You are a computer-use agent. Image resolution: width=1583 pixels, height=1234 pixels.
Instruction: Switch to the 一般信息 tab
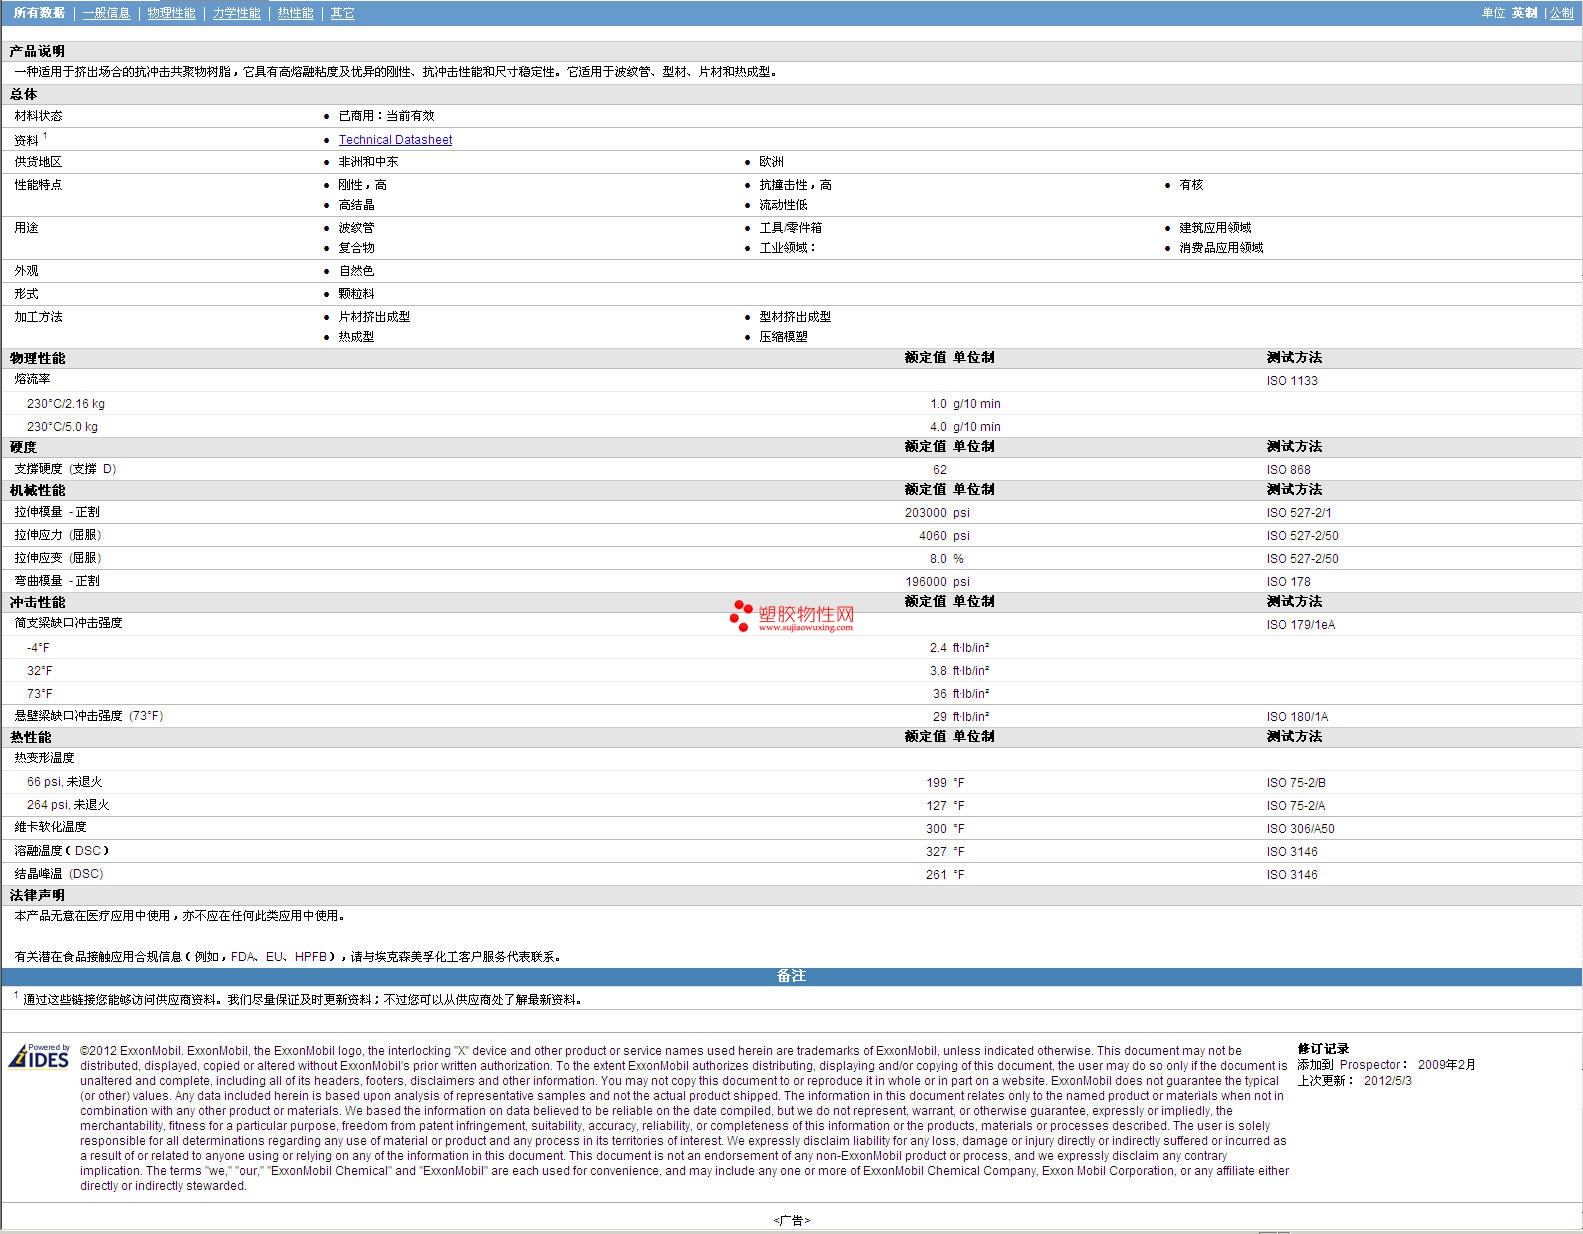pos(106,13)
